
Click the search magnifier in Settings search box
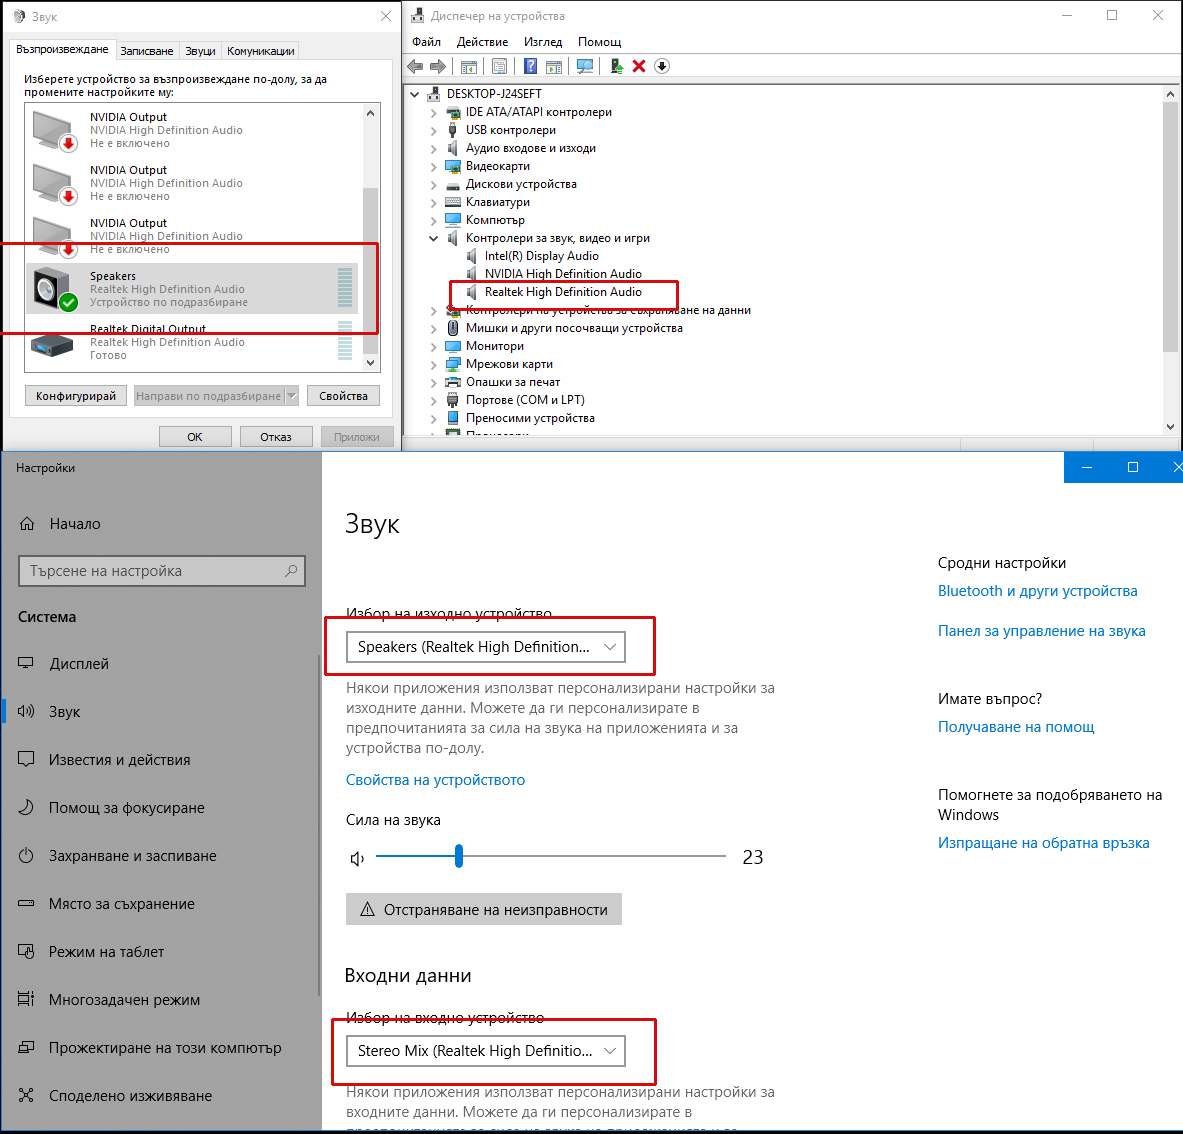(291, 571)
